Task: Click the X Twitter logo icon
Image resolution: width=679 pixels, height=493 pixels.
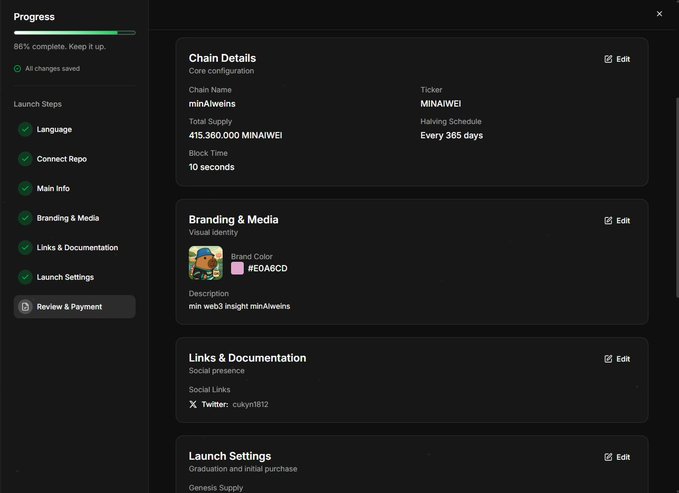Action: click(193, 404)
